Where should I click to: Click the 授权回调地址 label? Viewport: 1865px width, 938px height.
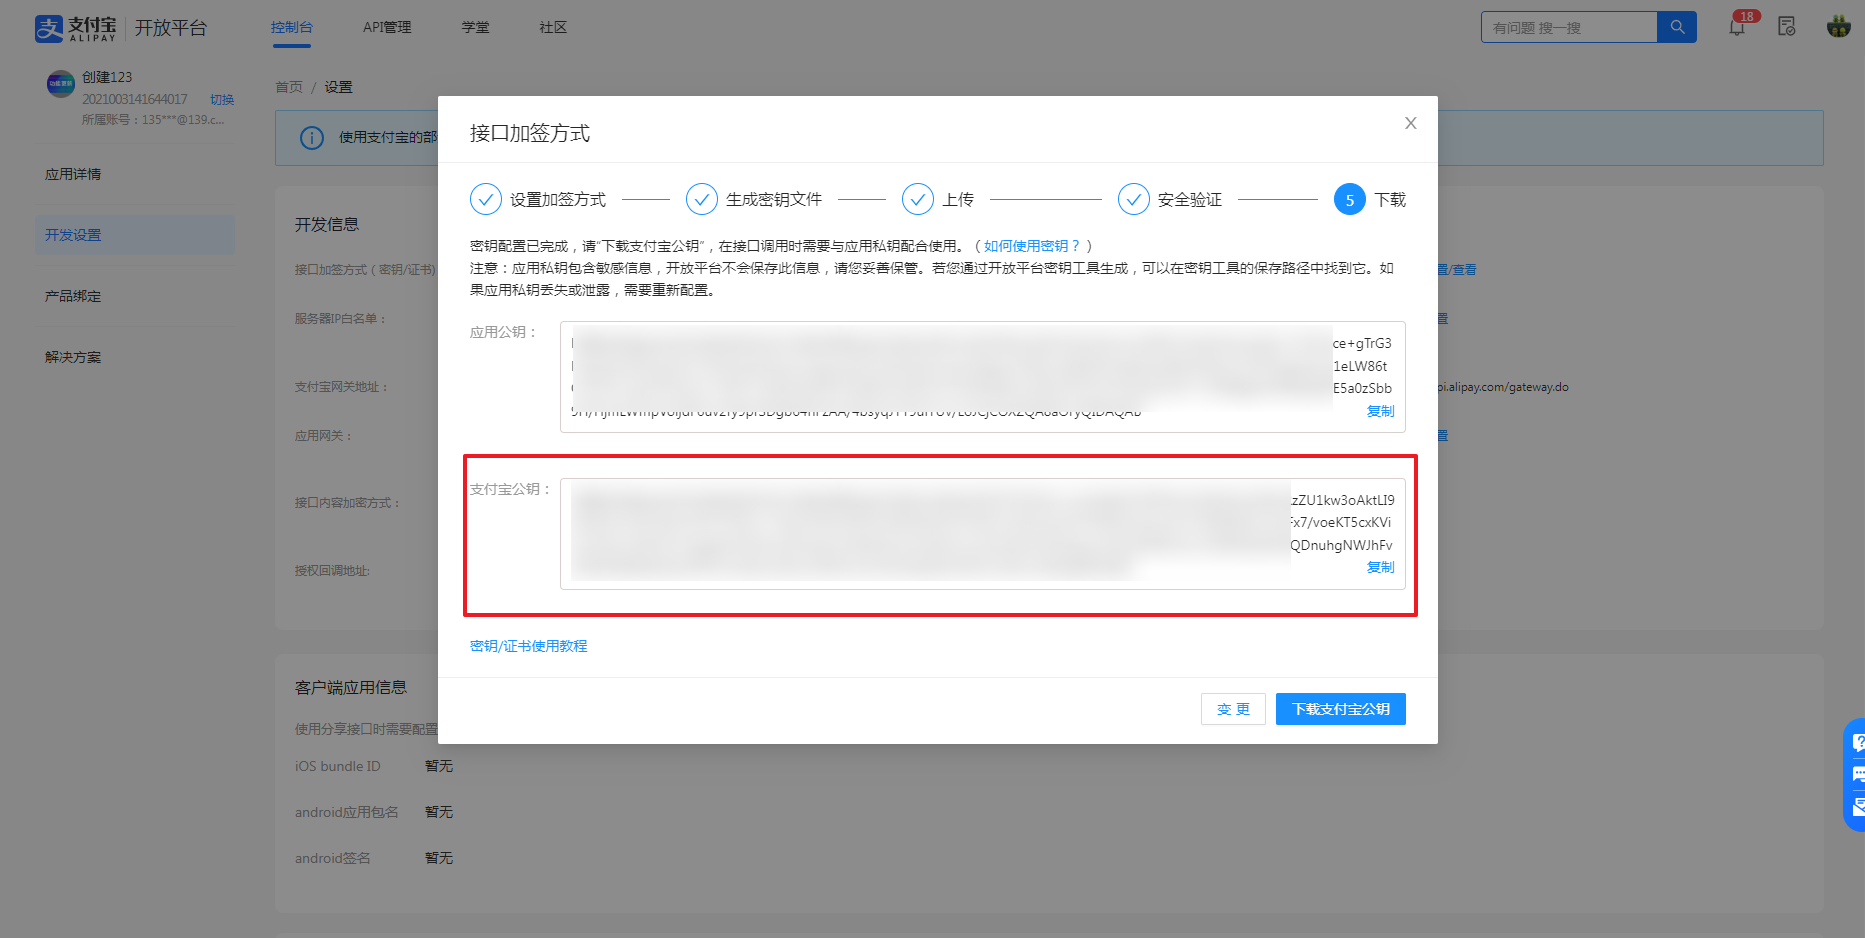(x=332, y=571)
